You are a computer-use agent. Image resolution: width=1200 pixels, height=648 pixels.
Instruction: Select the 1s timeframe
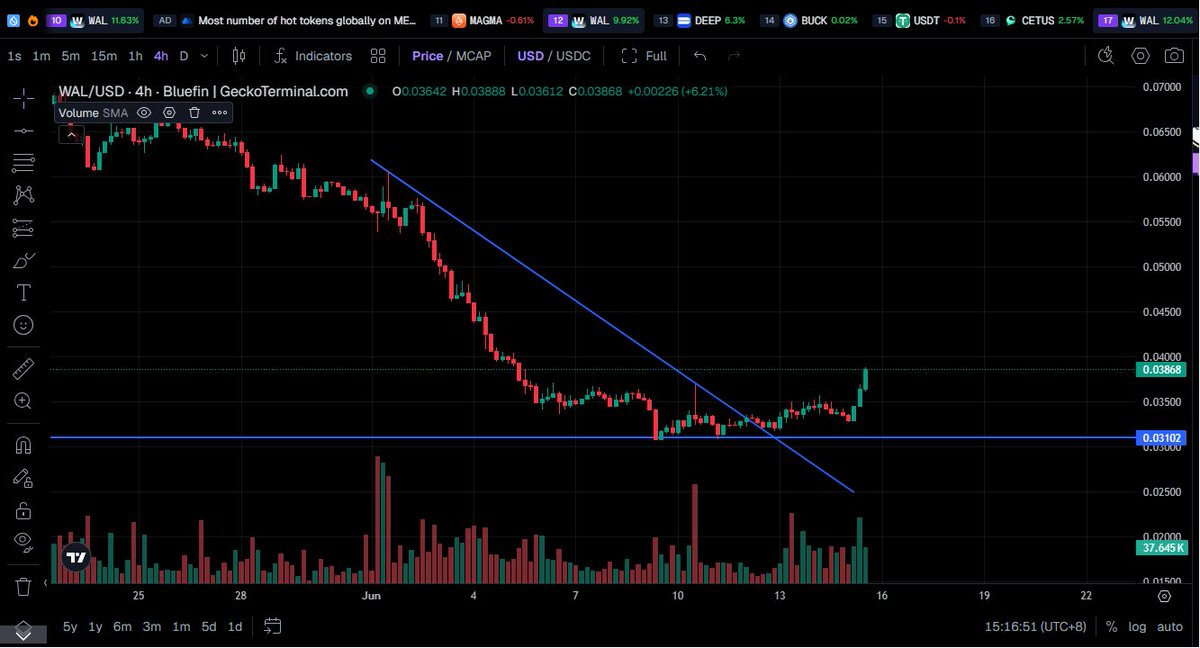pos(14,56)
